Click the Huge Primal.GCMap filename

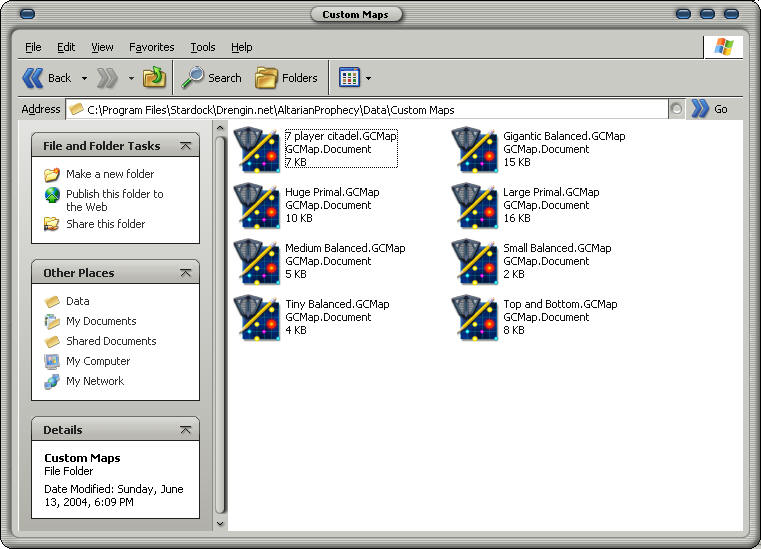click(x=332, y=192)
